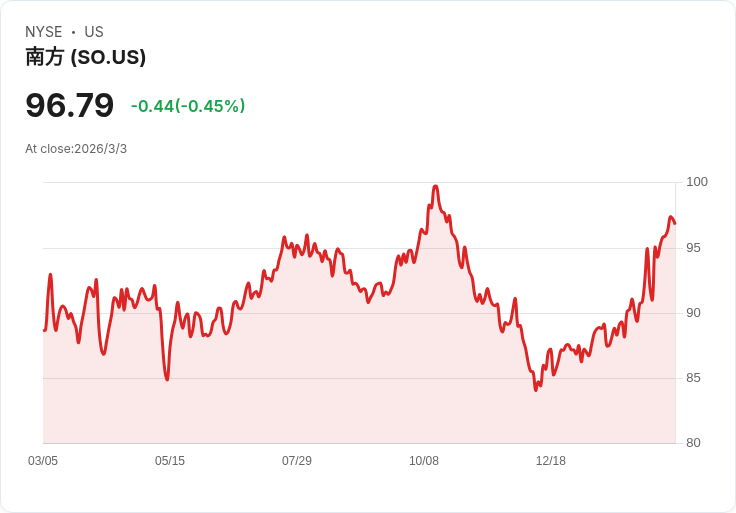Click the chart's lowest dip after 12/18

click(x=536, y=389)
